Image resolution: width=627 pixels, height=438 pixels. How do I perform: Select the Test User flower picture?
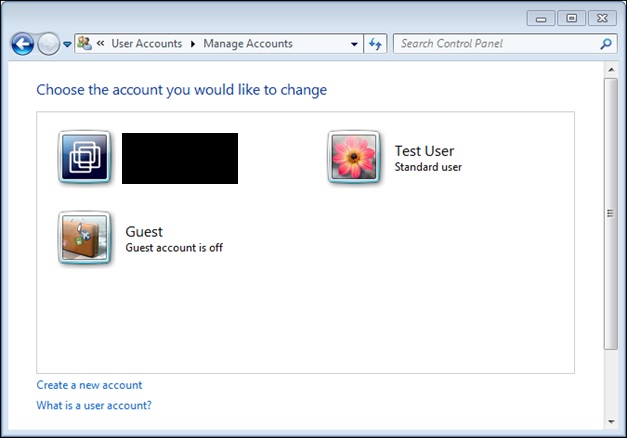(353, 157)
